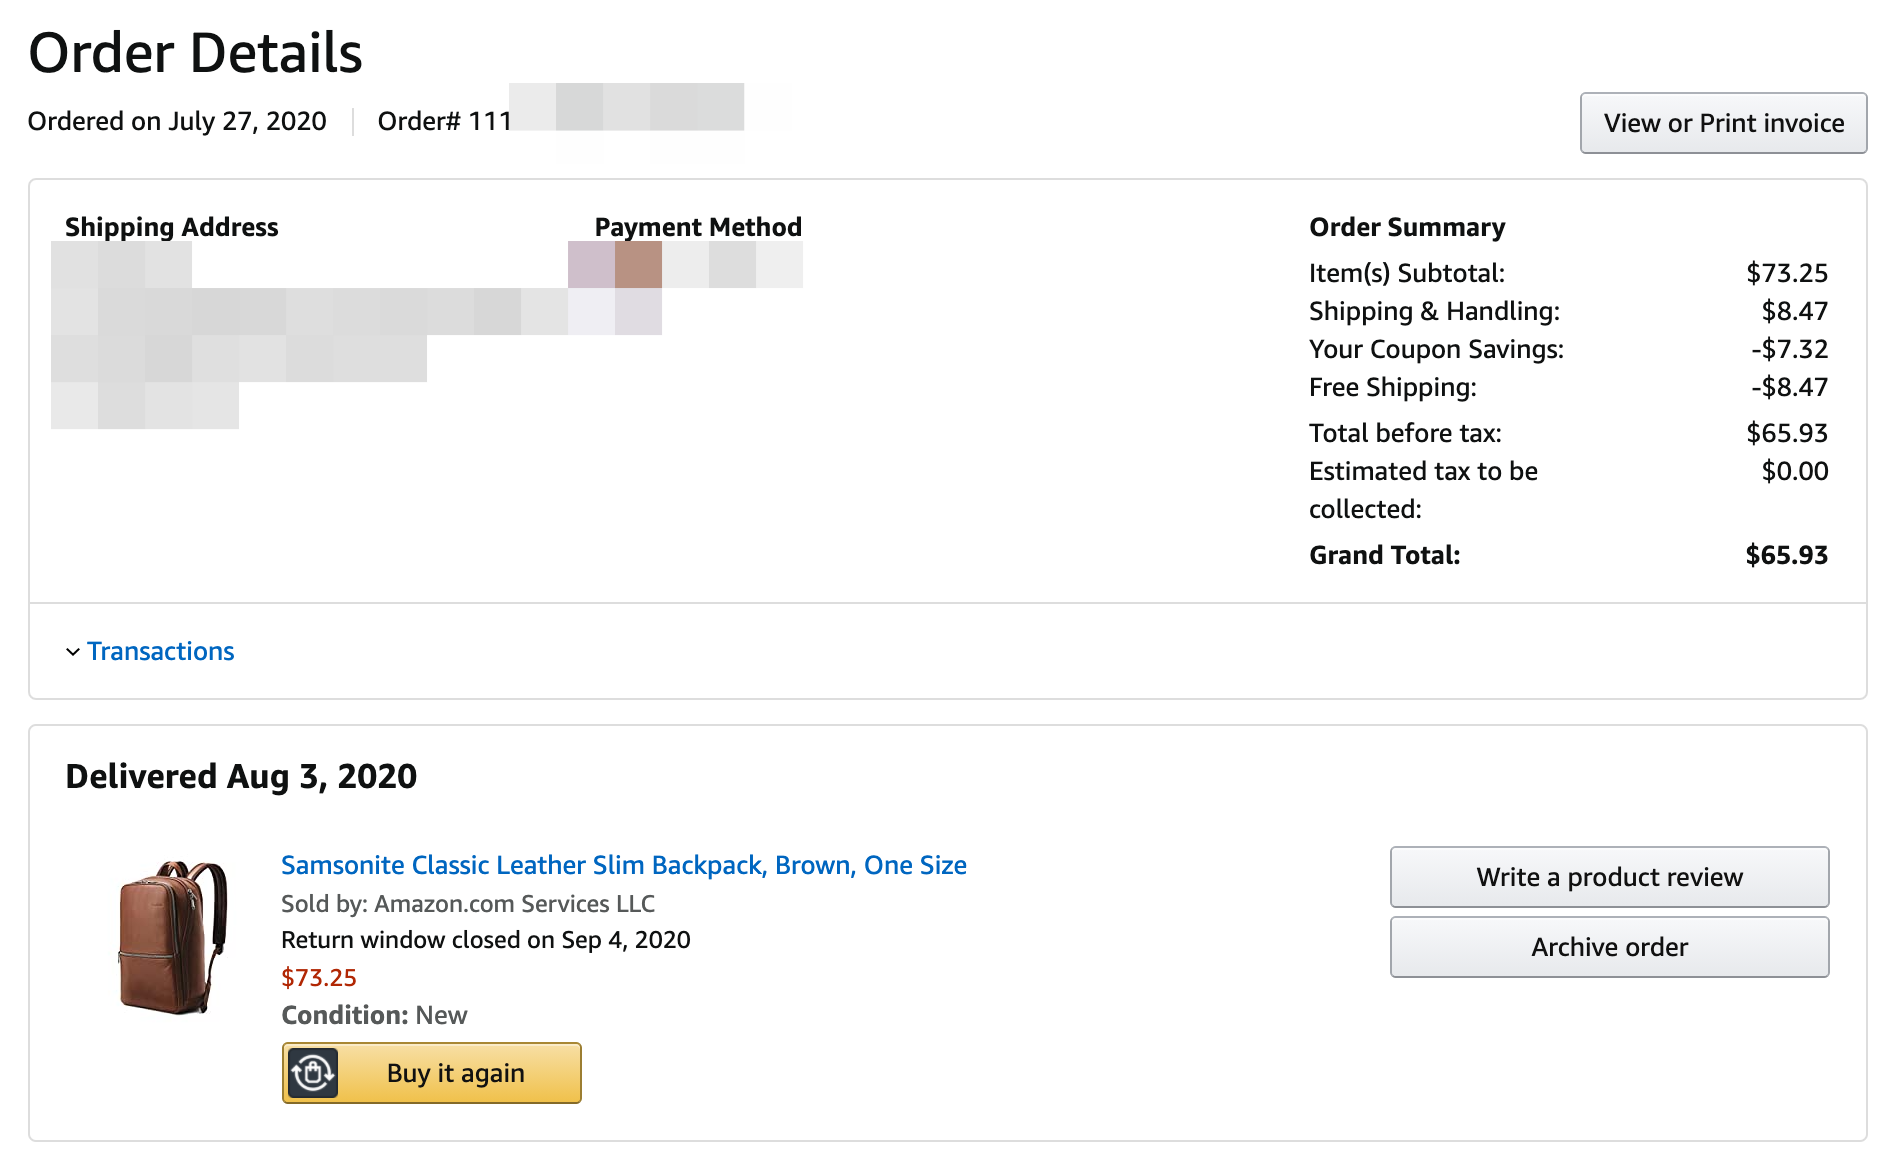Viewport: 1892px width, 1156px height.
Task: Click View or Print invoice button
Action: pyautogui.click(x=1723, y=123)
